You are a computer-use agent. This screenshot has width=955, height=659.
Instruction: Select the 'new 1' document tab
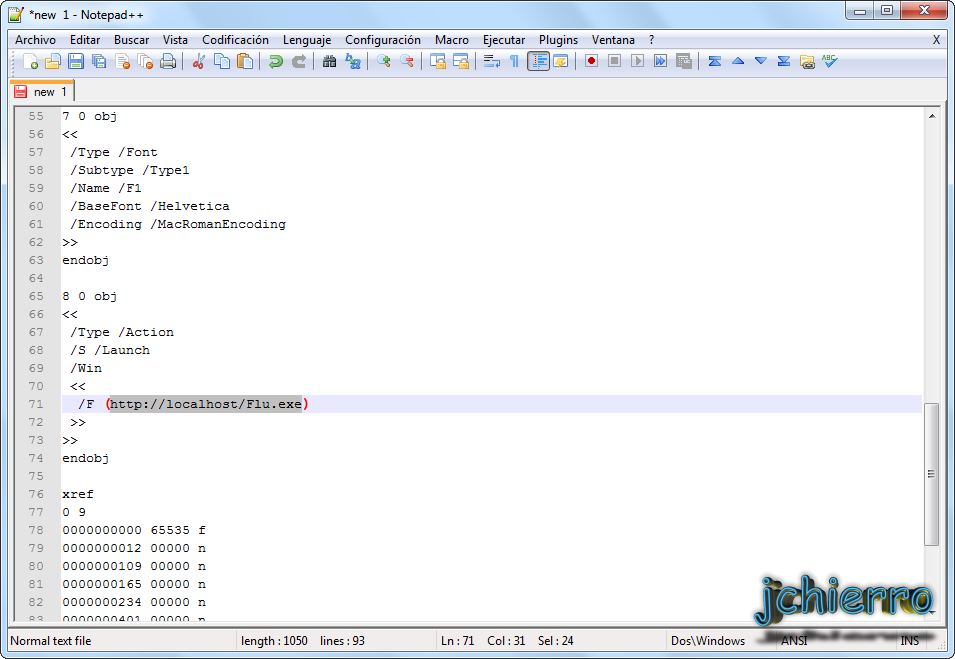[x=42, y=91]
